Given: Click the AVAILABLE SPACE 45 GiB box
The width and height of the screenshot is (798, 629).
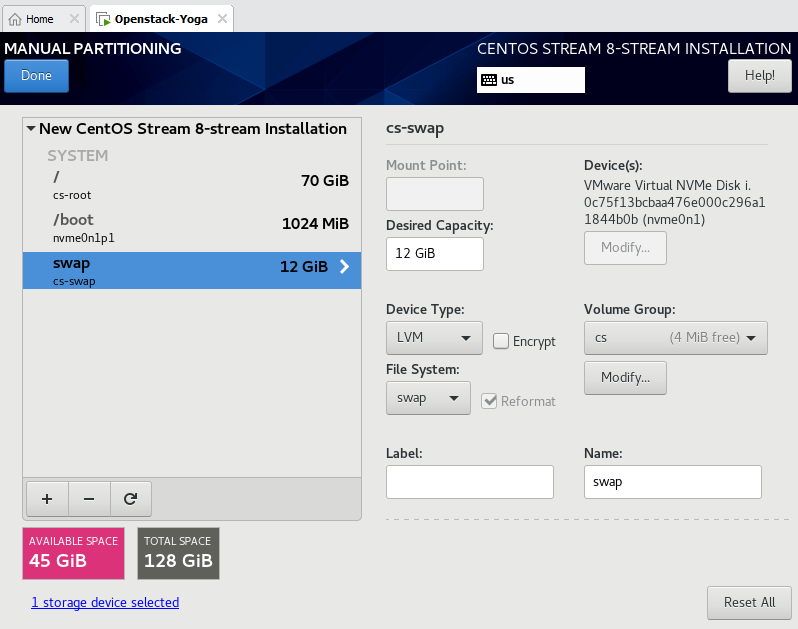Looking at the screenshot, I should [x=73, y=553].
